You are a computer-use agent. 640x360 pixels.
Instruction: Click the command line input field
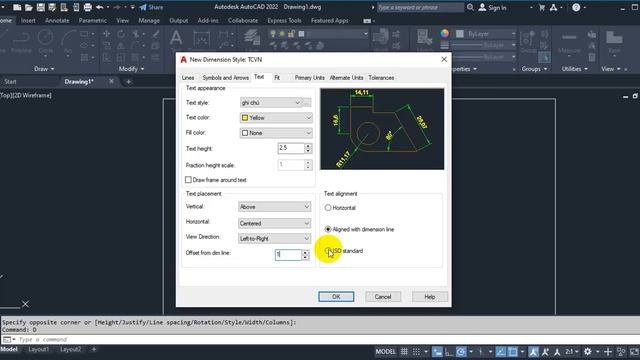pyautogui.click(x=327, y=340)
